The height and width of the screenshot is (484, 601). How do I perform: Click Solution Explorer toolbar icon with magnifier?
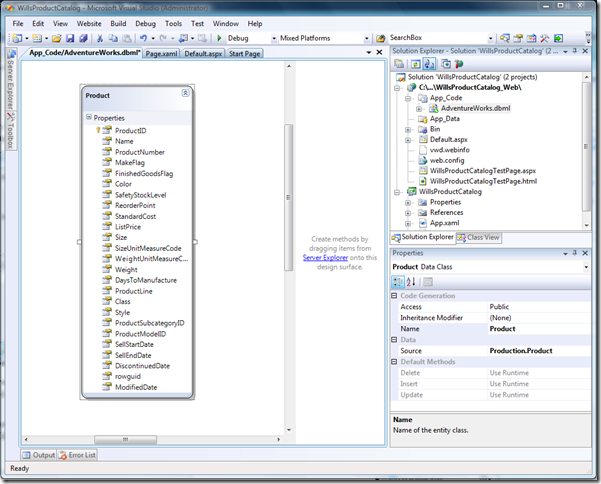click(505, 38)
